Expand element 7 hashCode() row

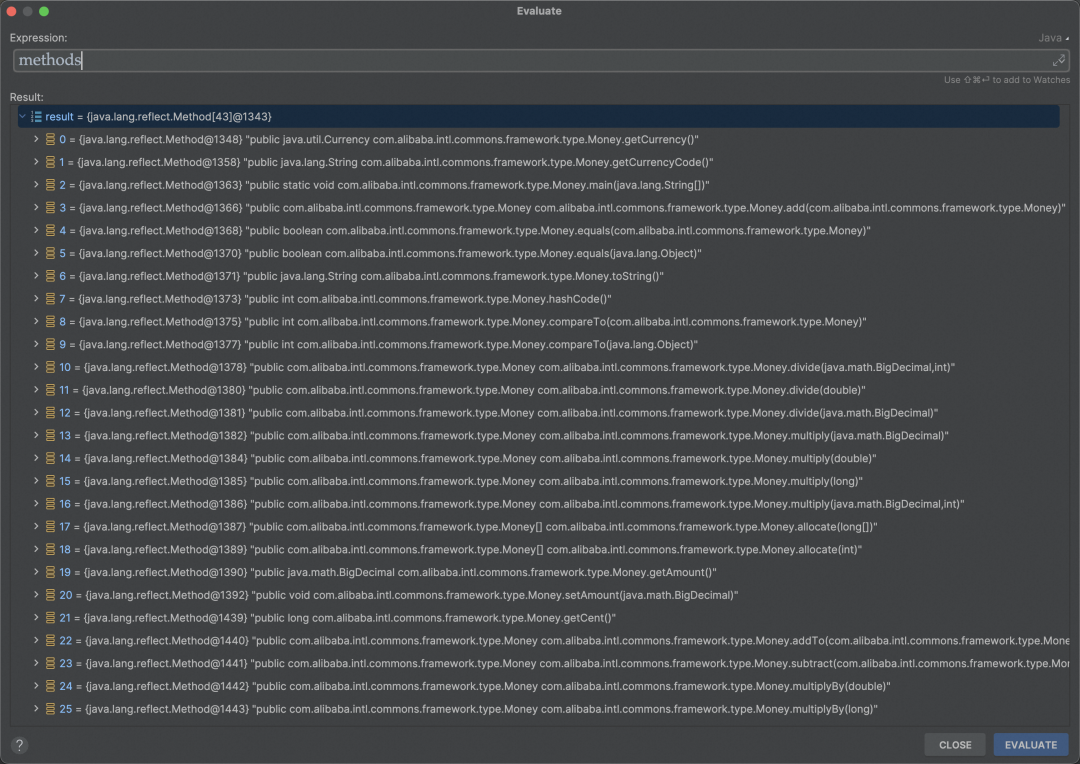tap(36, 298)
